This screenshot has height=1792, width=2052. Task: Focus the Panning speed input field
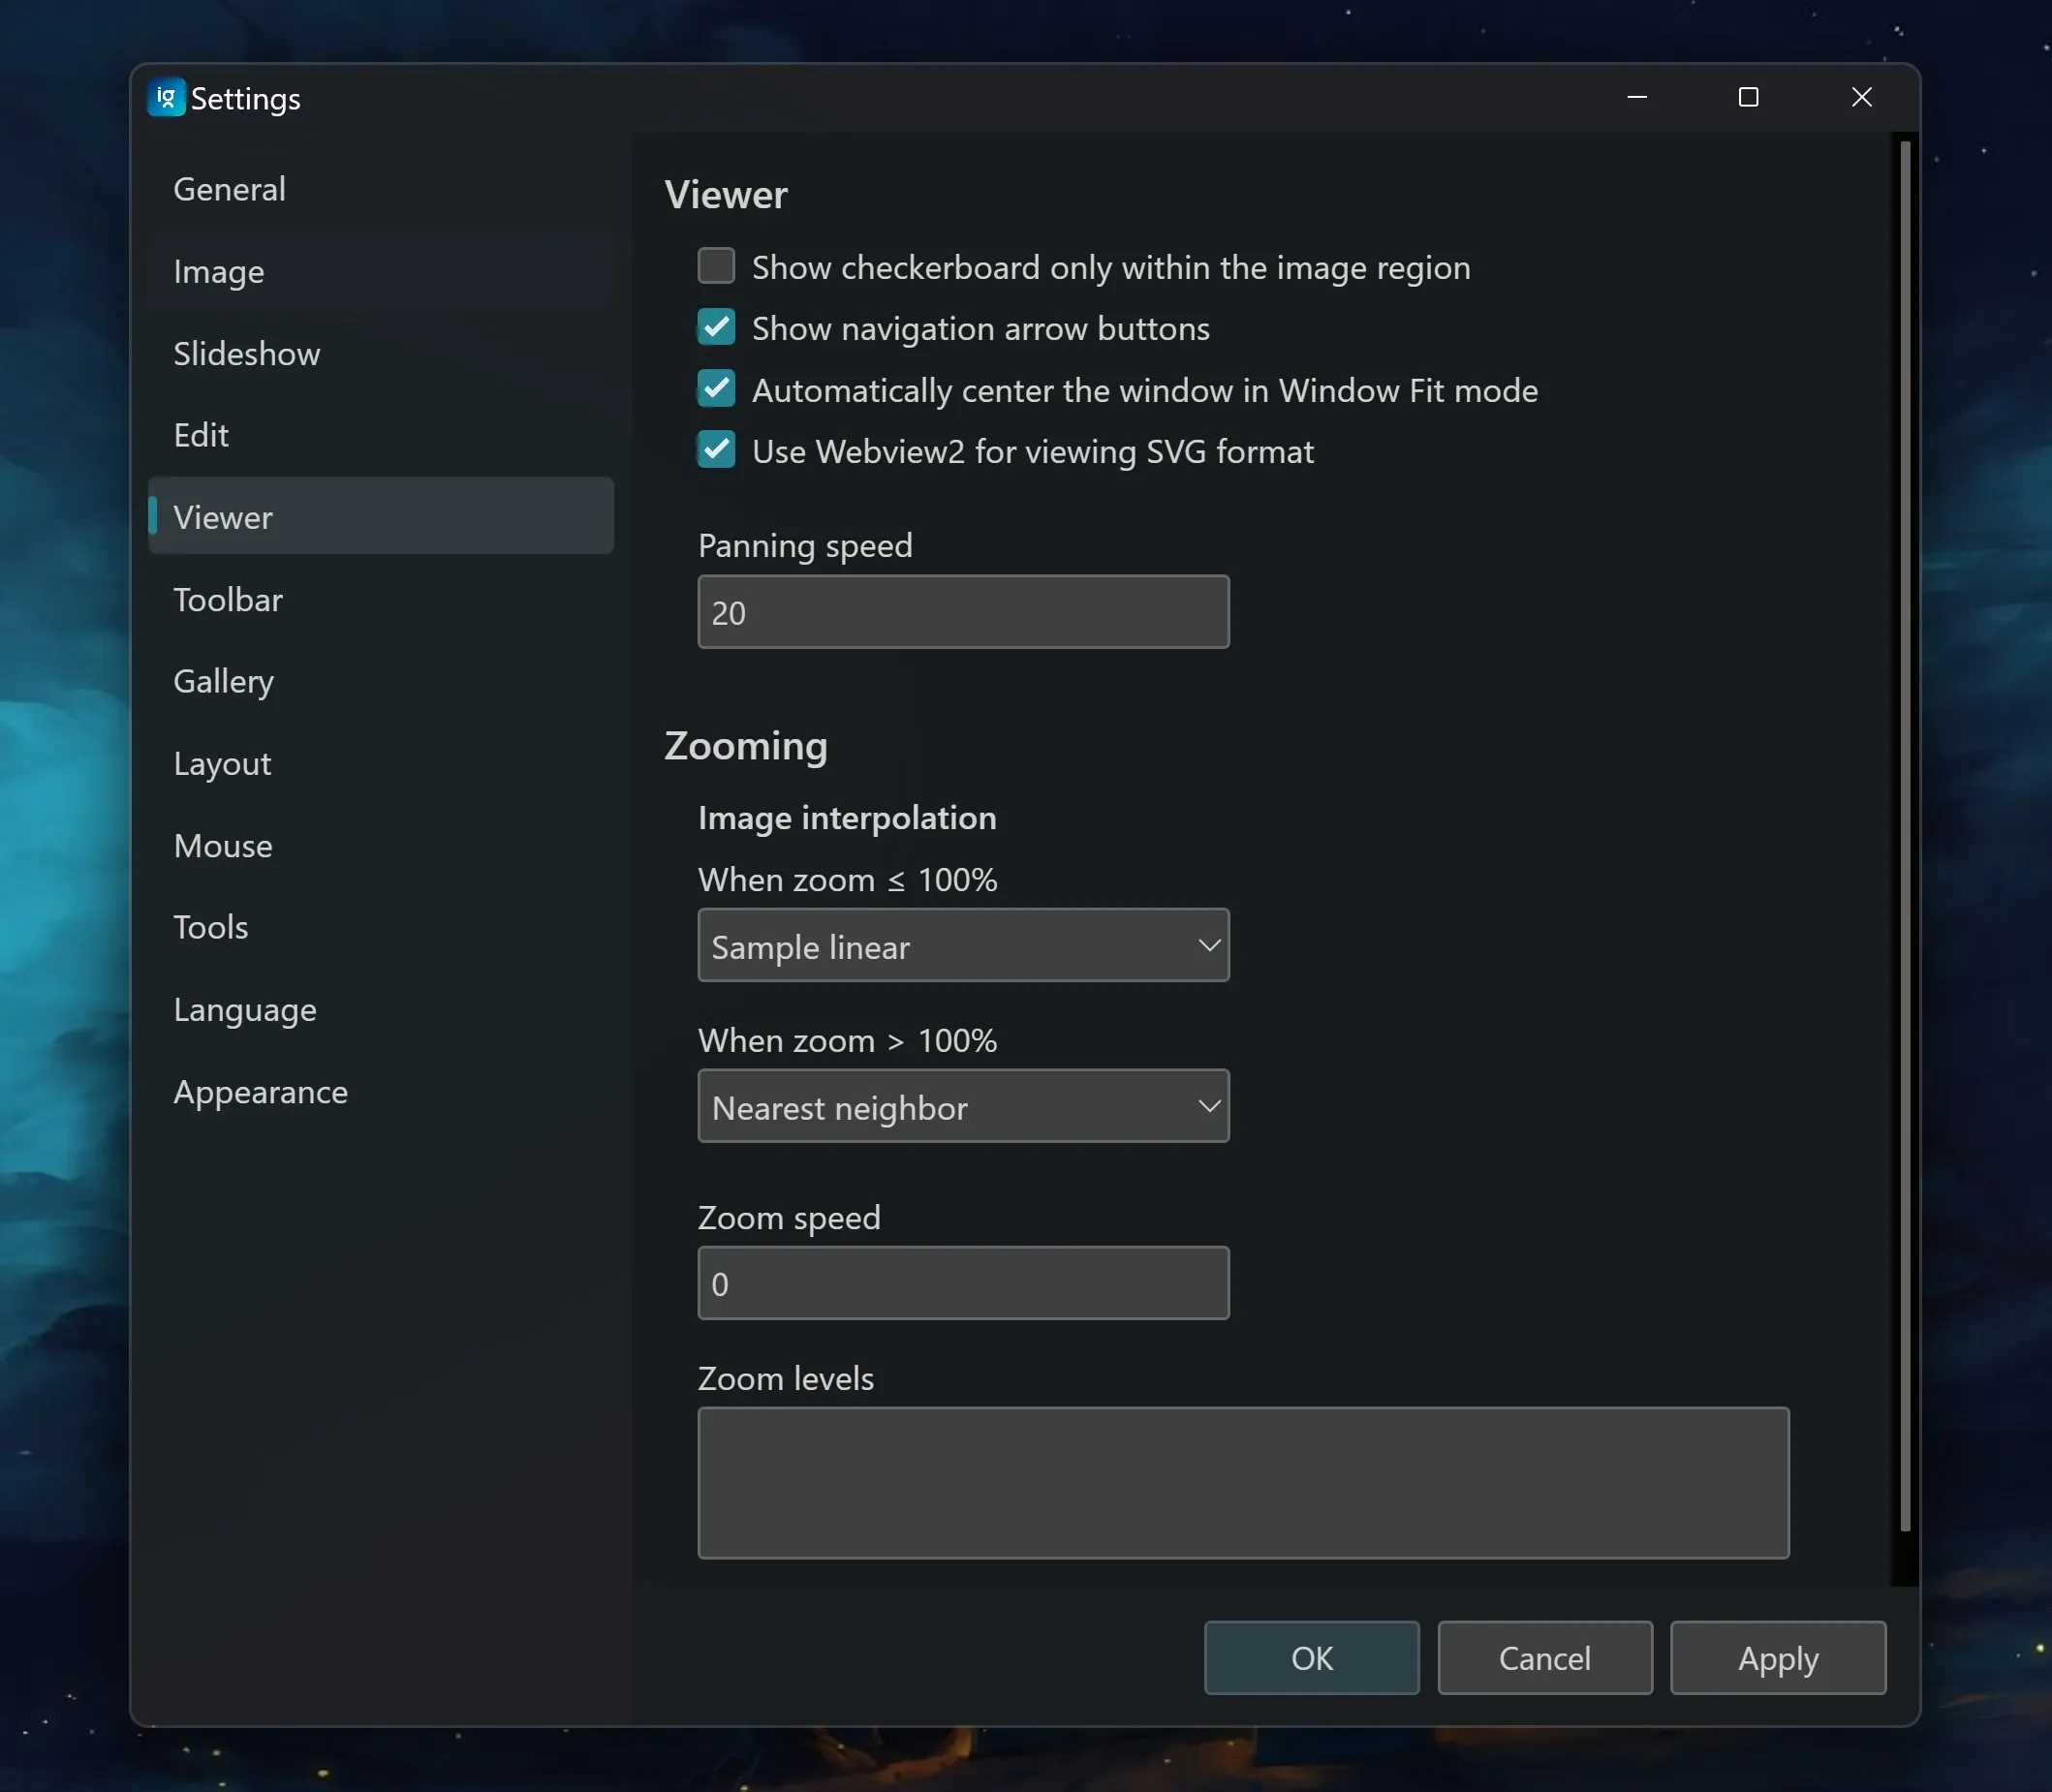click(963, 612)
